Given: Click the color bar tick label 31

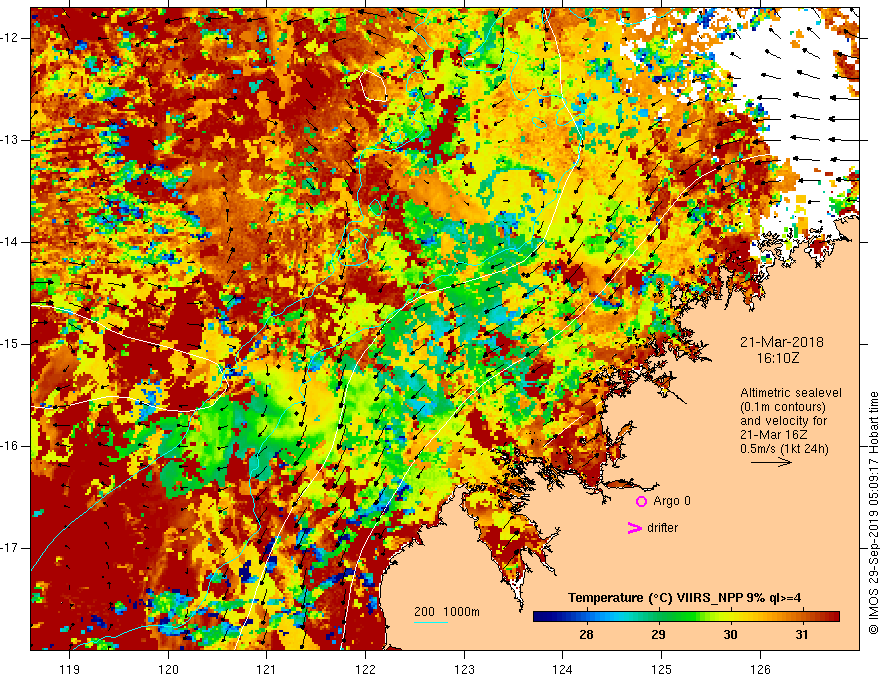Looking at the screenshot, I should 801,635.
